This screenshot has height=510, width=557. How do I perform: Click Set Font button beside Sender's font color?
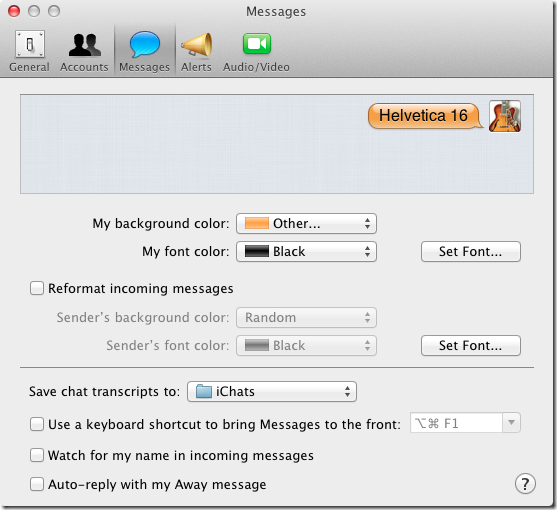[x=471, y=345]
